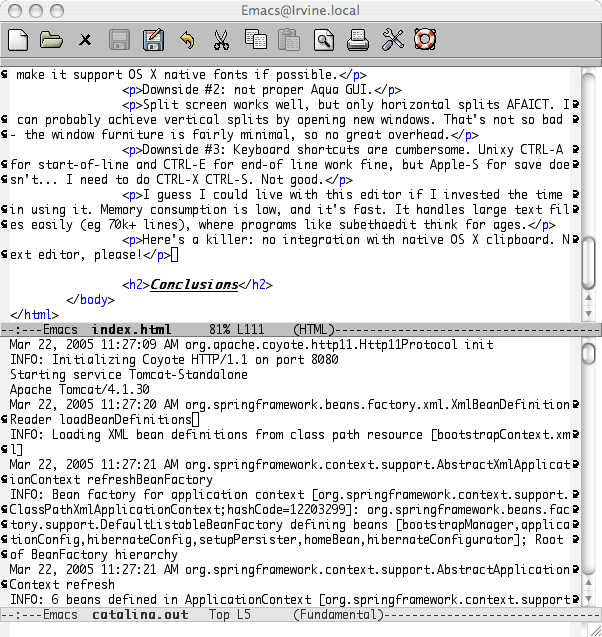Click the (Fundamental) mode indicator
Viewport: 602px width, 637px height.
(338, 615)
